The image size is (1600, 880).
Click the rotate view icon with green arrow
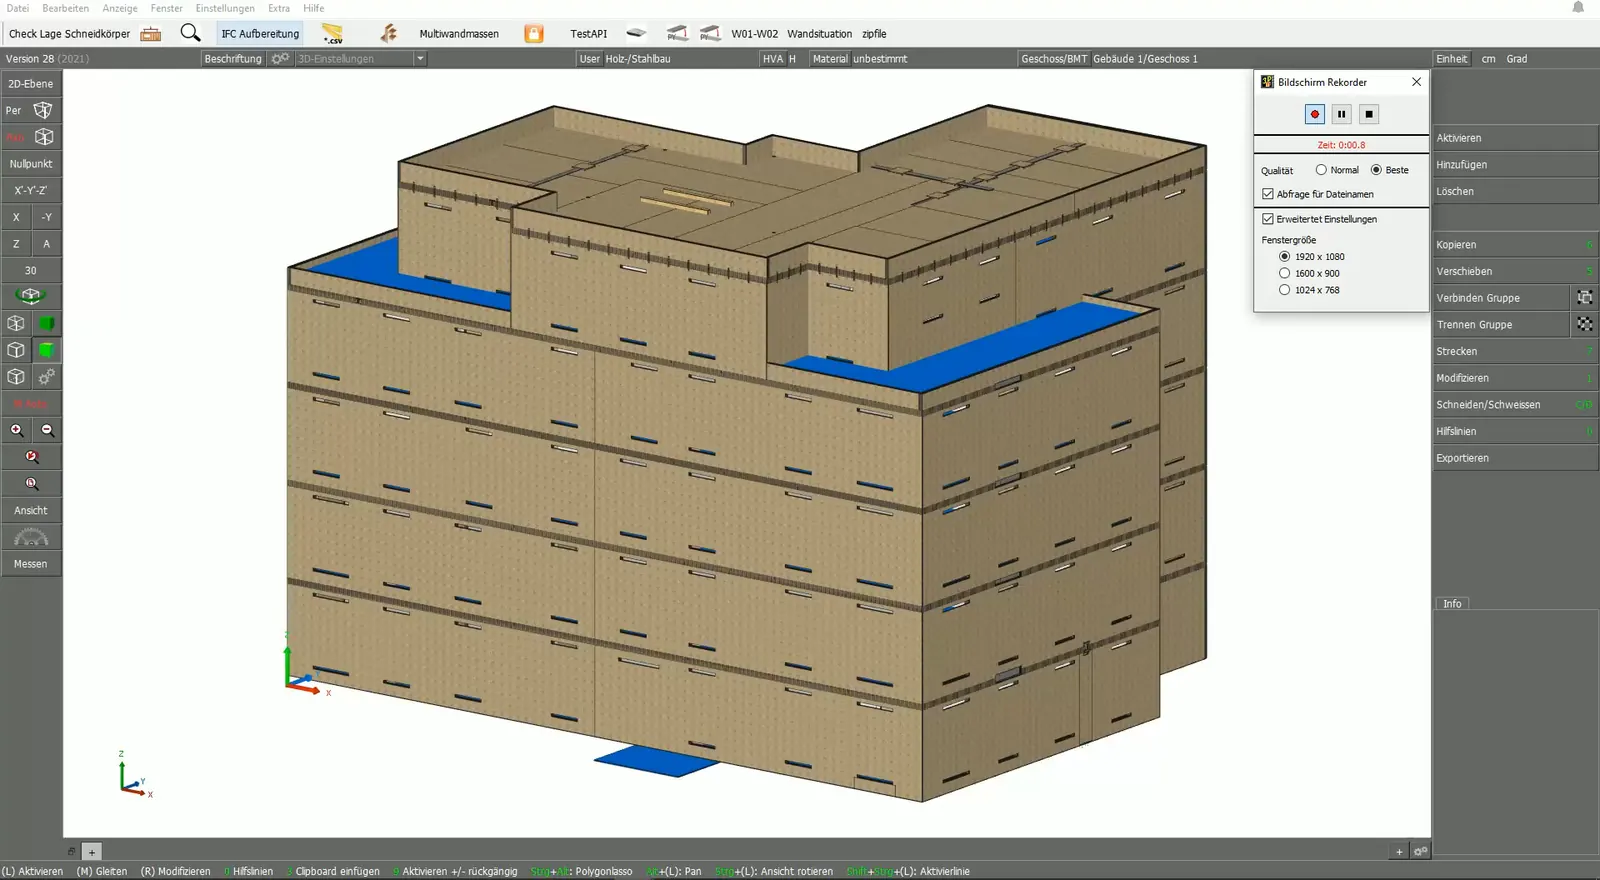click(31, 296)
